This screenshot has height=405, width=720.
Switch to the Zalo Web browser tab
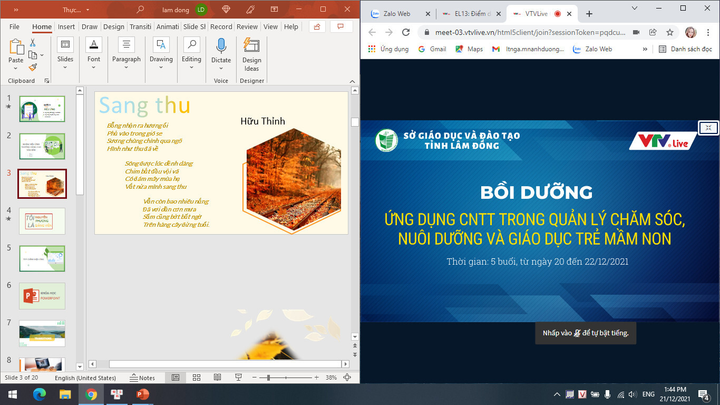pyautogui.click(x=396, y=14)
